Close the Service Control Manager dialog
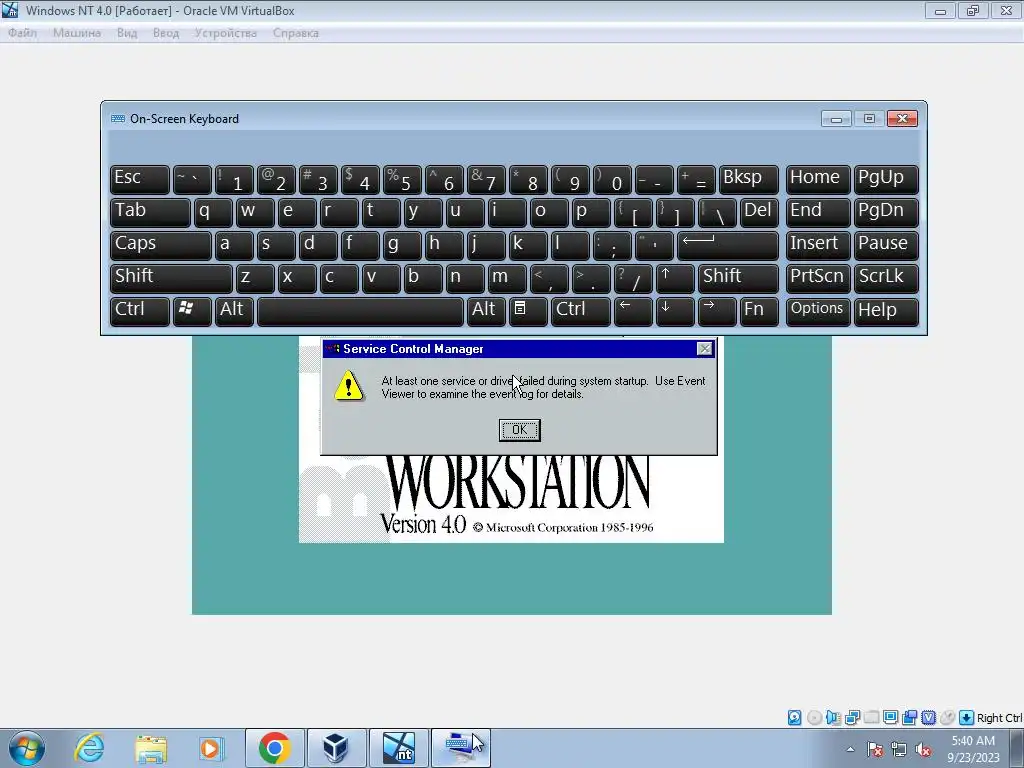The height and width of the screenshot is (768, 1024). [705, 349]
